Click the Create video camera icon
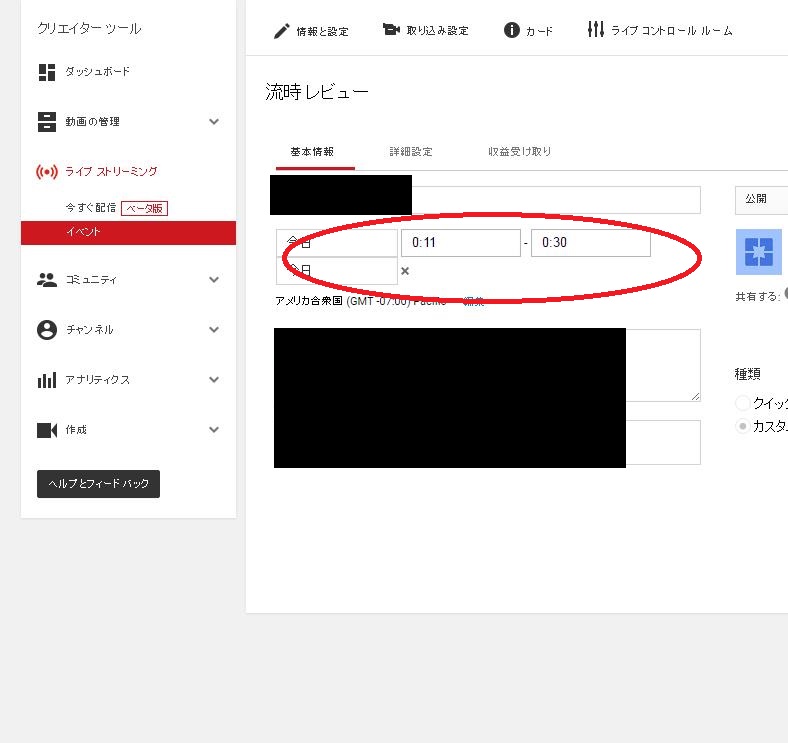The image size is (788, 743). point(47,430)
